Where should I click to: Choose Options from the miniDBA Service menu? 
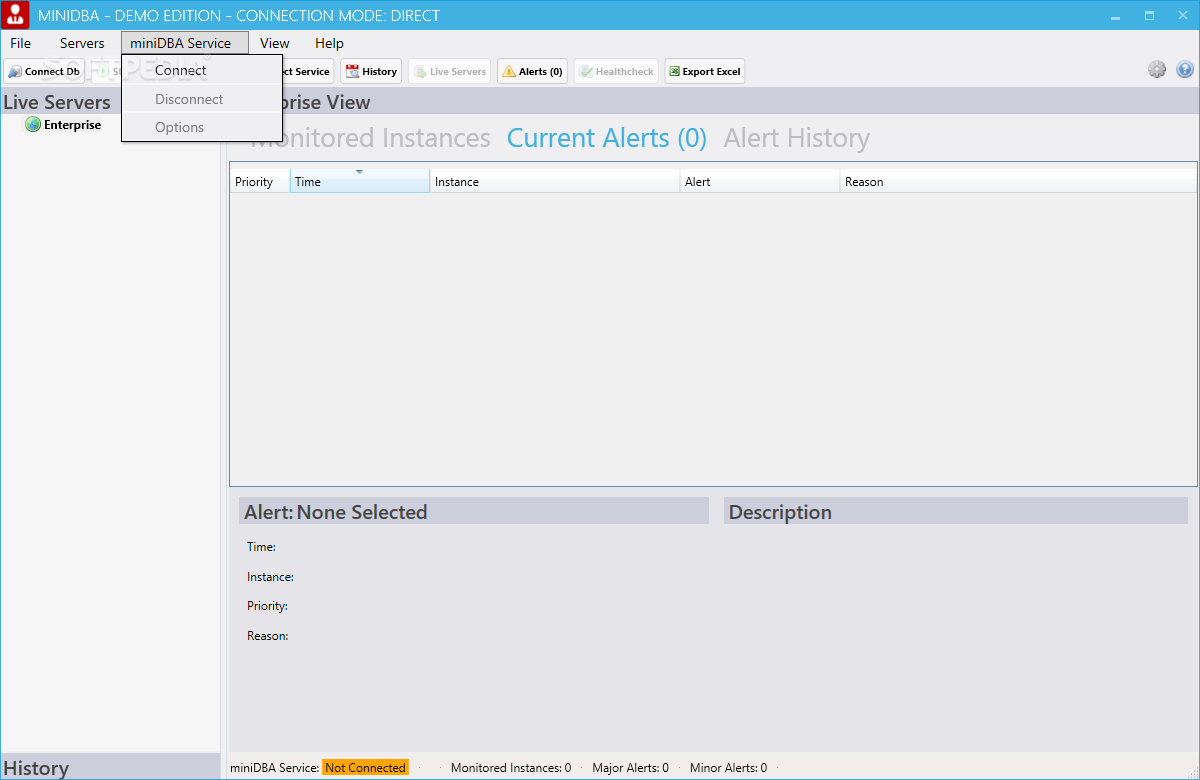pos(202,127)
